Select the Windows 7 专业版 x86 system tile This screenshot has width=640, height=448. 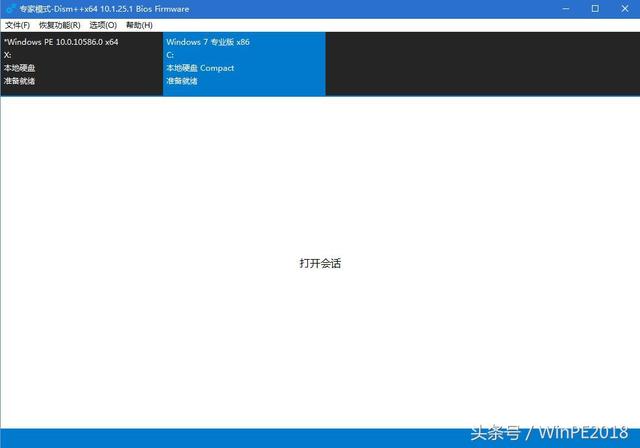coord(244,64)
